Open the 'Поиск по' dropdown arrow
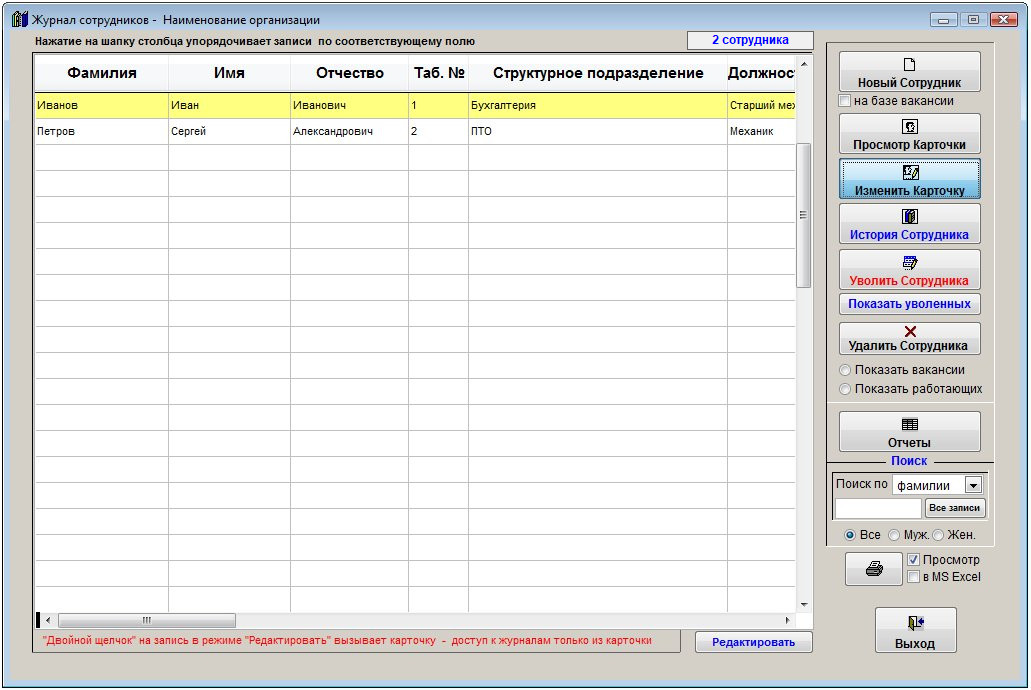Image resolution: width=1031 pixels, height=690 pixels. (973, 485)
